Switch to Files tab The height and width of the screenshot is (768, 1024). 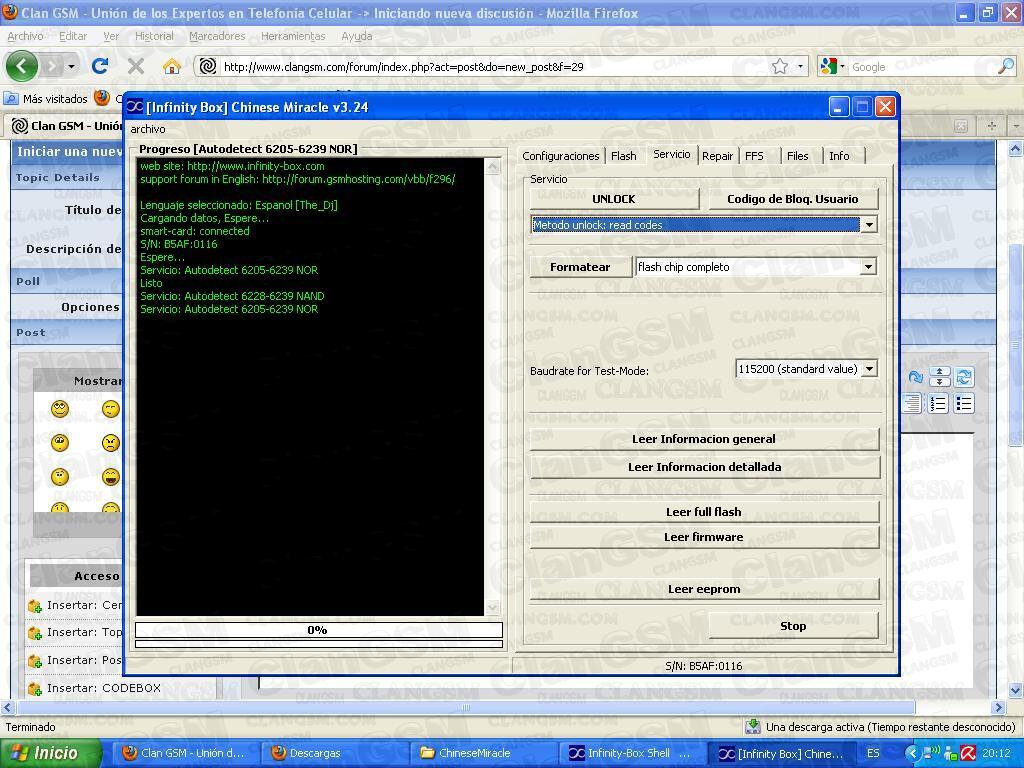797,155
